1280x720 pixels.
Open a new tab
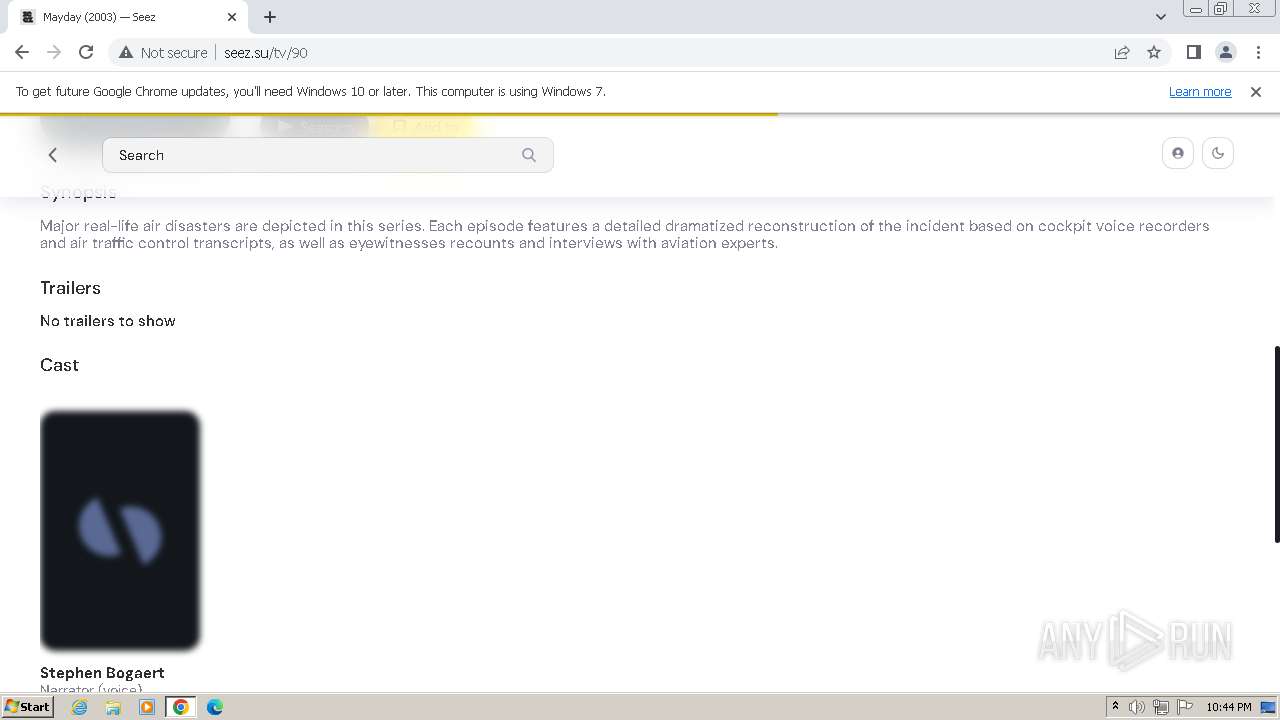tap(270, 16)
